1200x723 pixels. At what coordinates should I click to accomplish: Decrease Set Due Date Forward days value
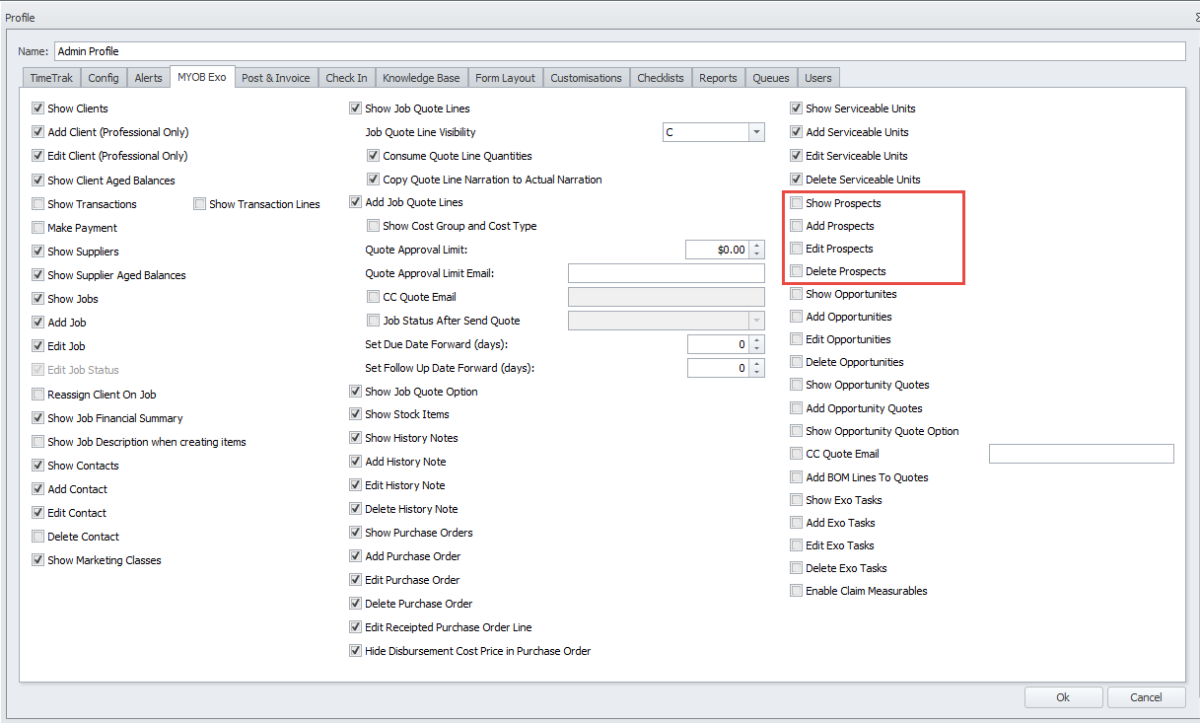click(x=757, y=348)
